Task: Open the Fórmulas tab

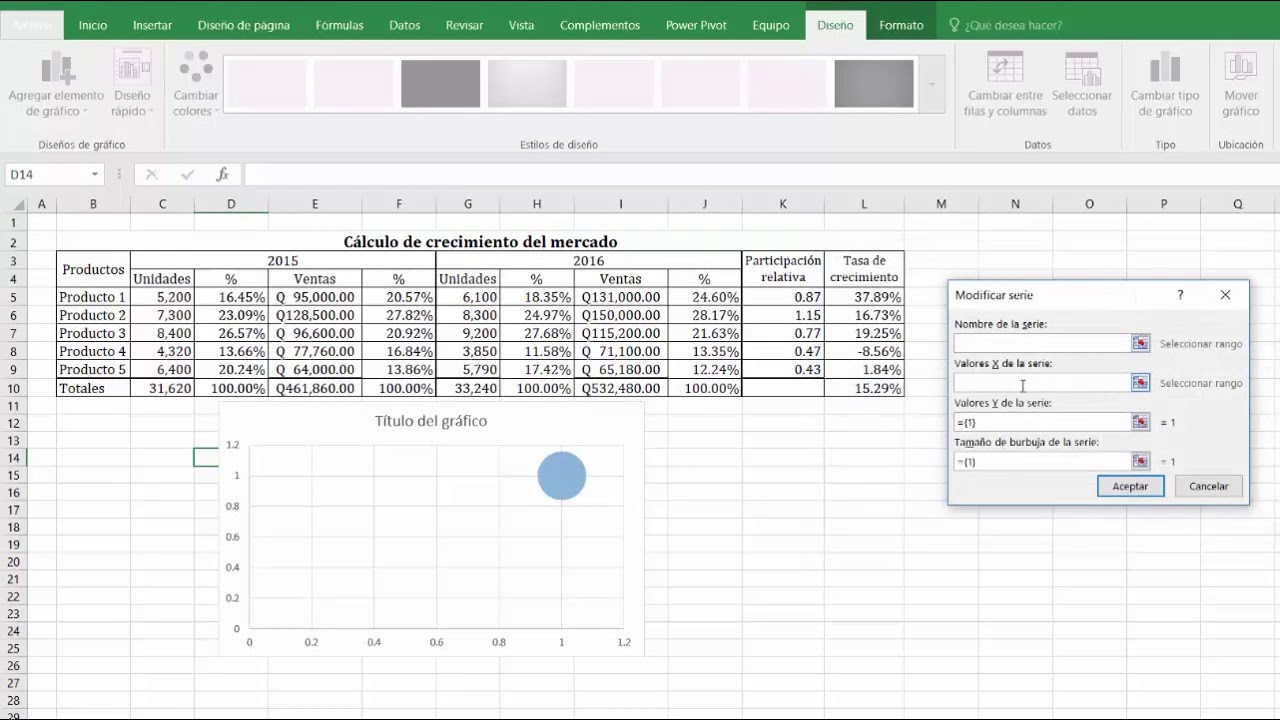Action: pos(339,25)
